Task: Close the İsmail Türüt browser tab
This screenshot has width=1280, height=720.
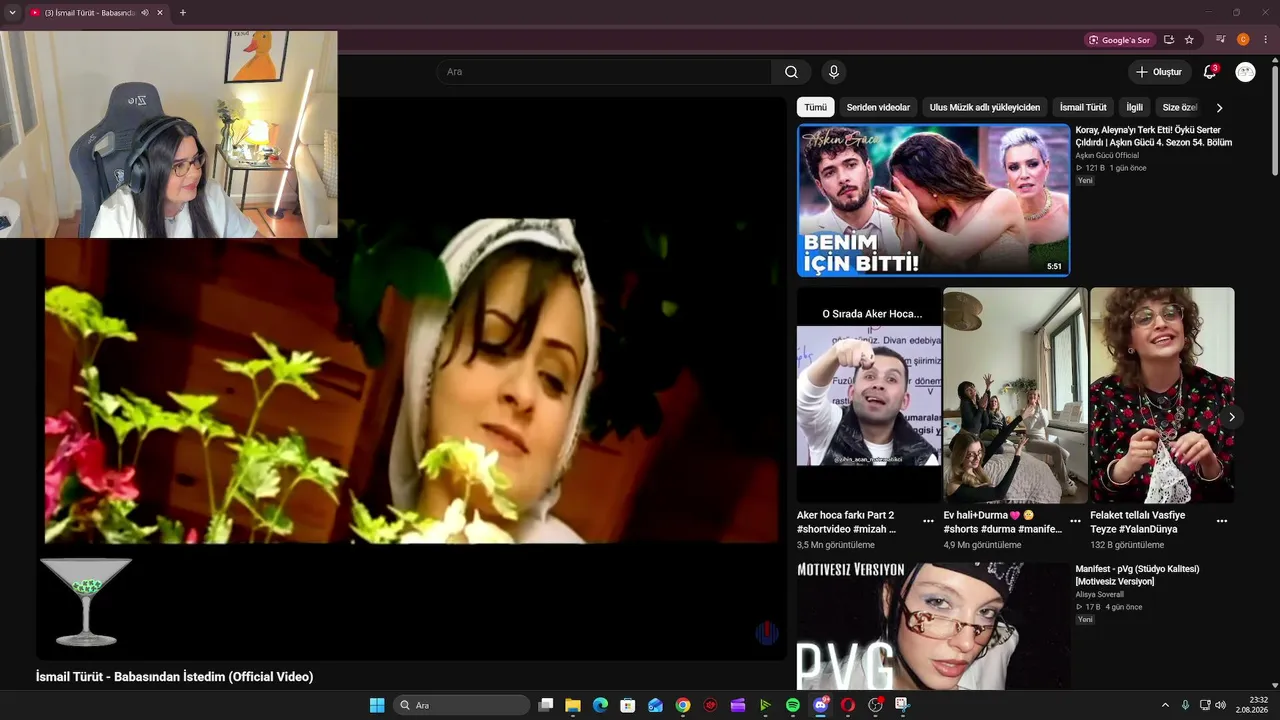Action: (x=159, y=13)
